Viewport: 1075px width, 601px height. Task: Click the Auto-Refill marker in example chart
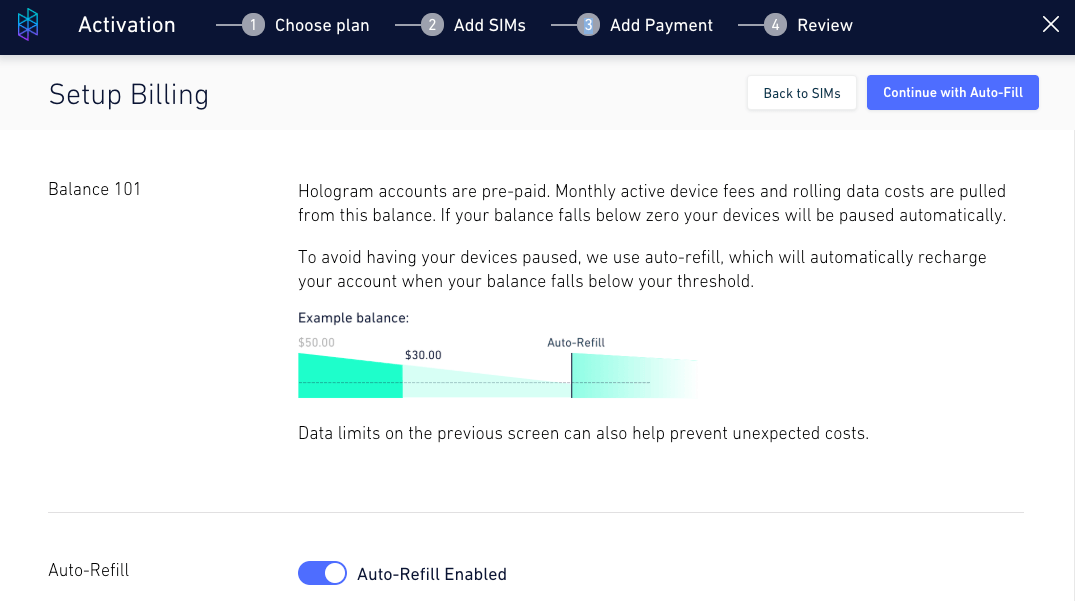pyautogui.click(x=576, y=343)
